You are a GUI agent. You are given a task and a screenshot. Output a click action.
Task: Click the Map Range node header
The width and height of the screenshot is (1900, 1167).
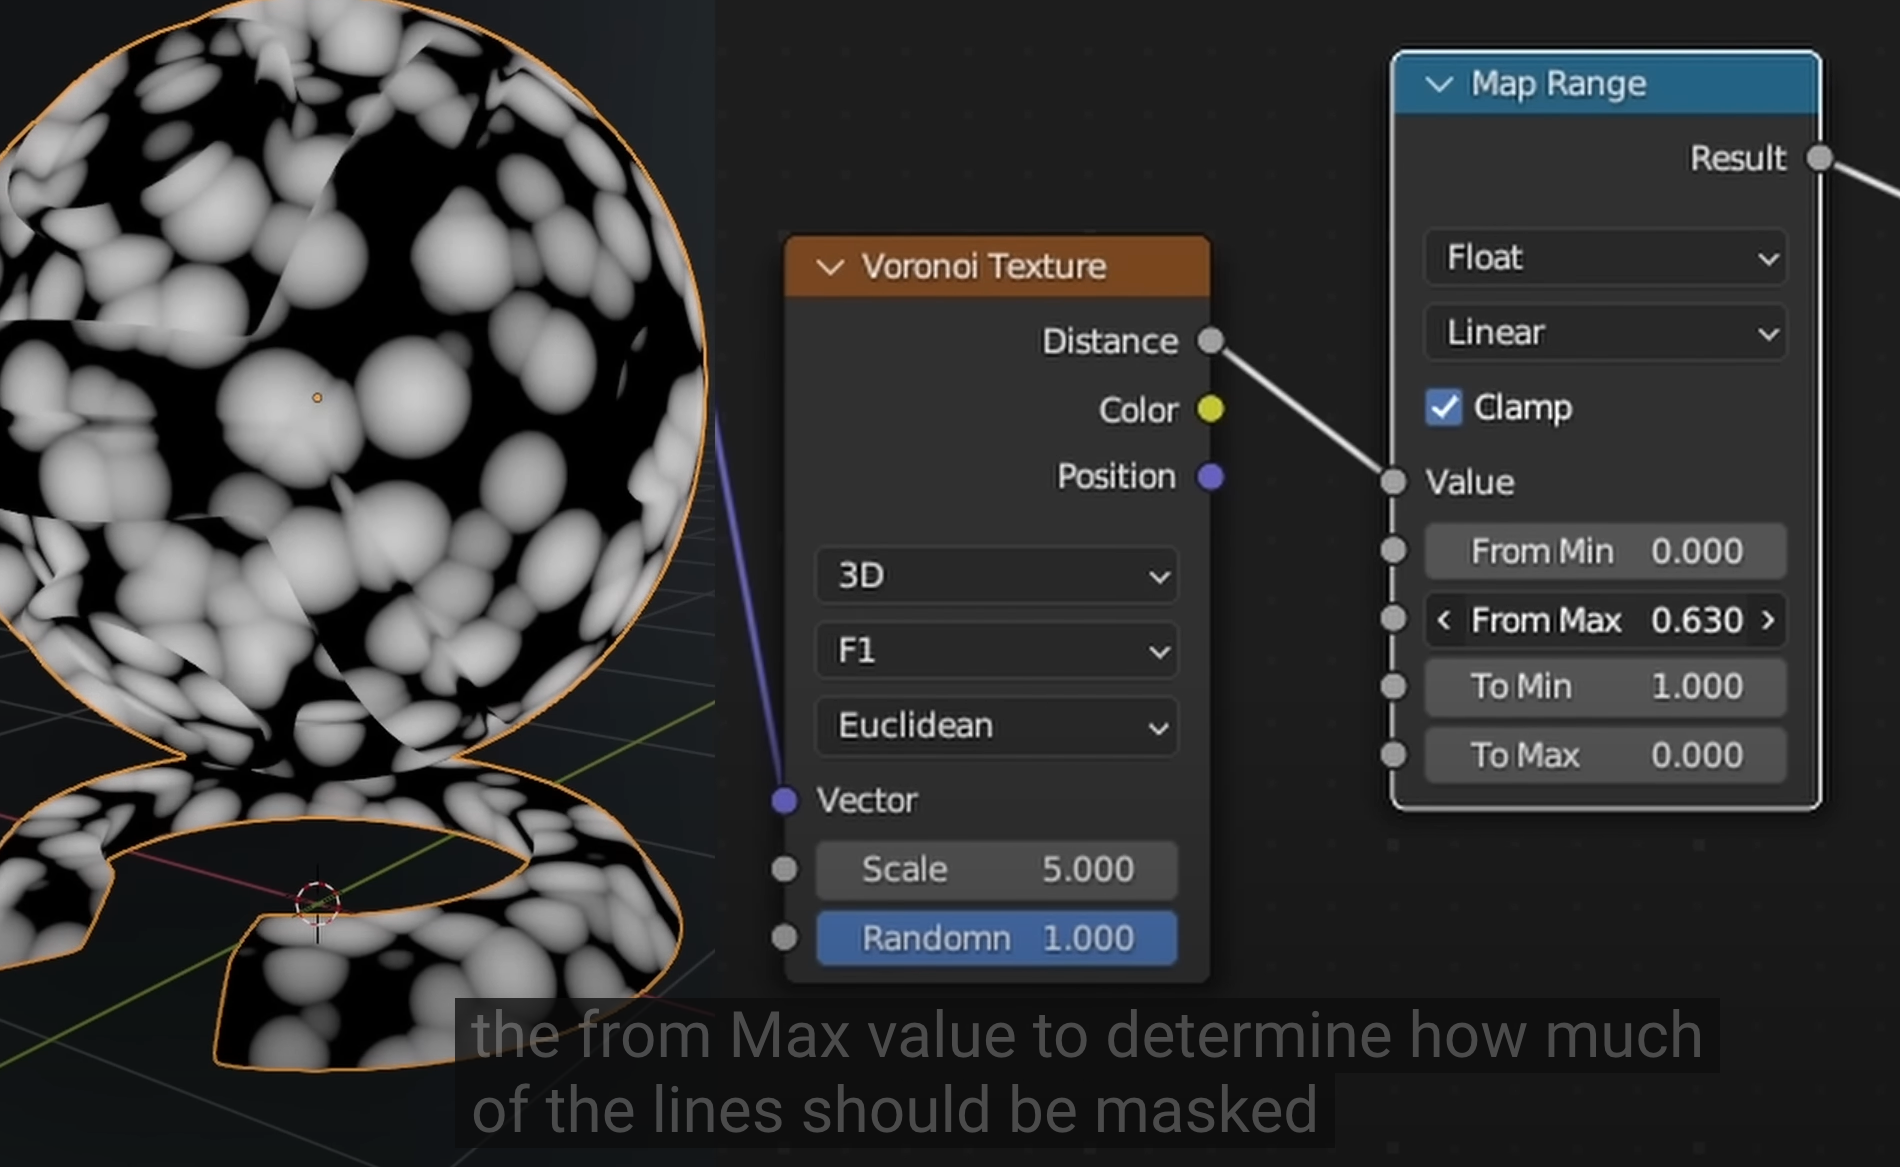pyautogui.click(x=1606, y=84)
